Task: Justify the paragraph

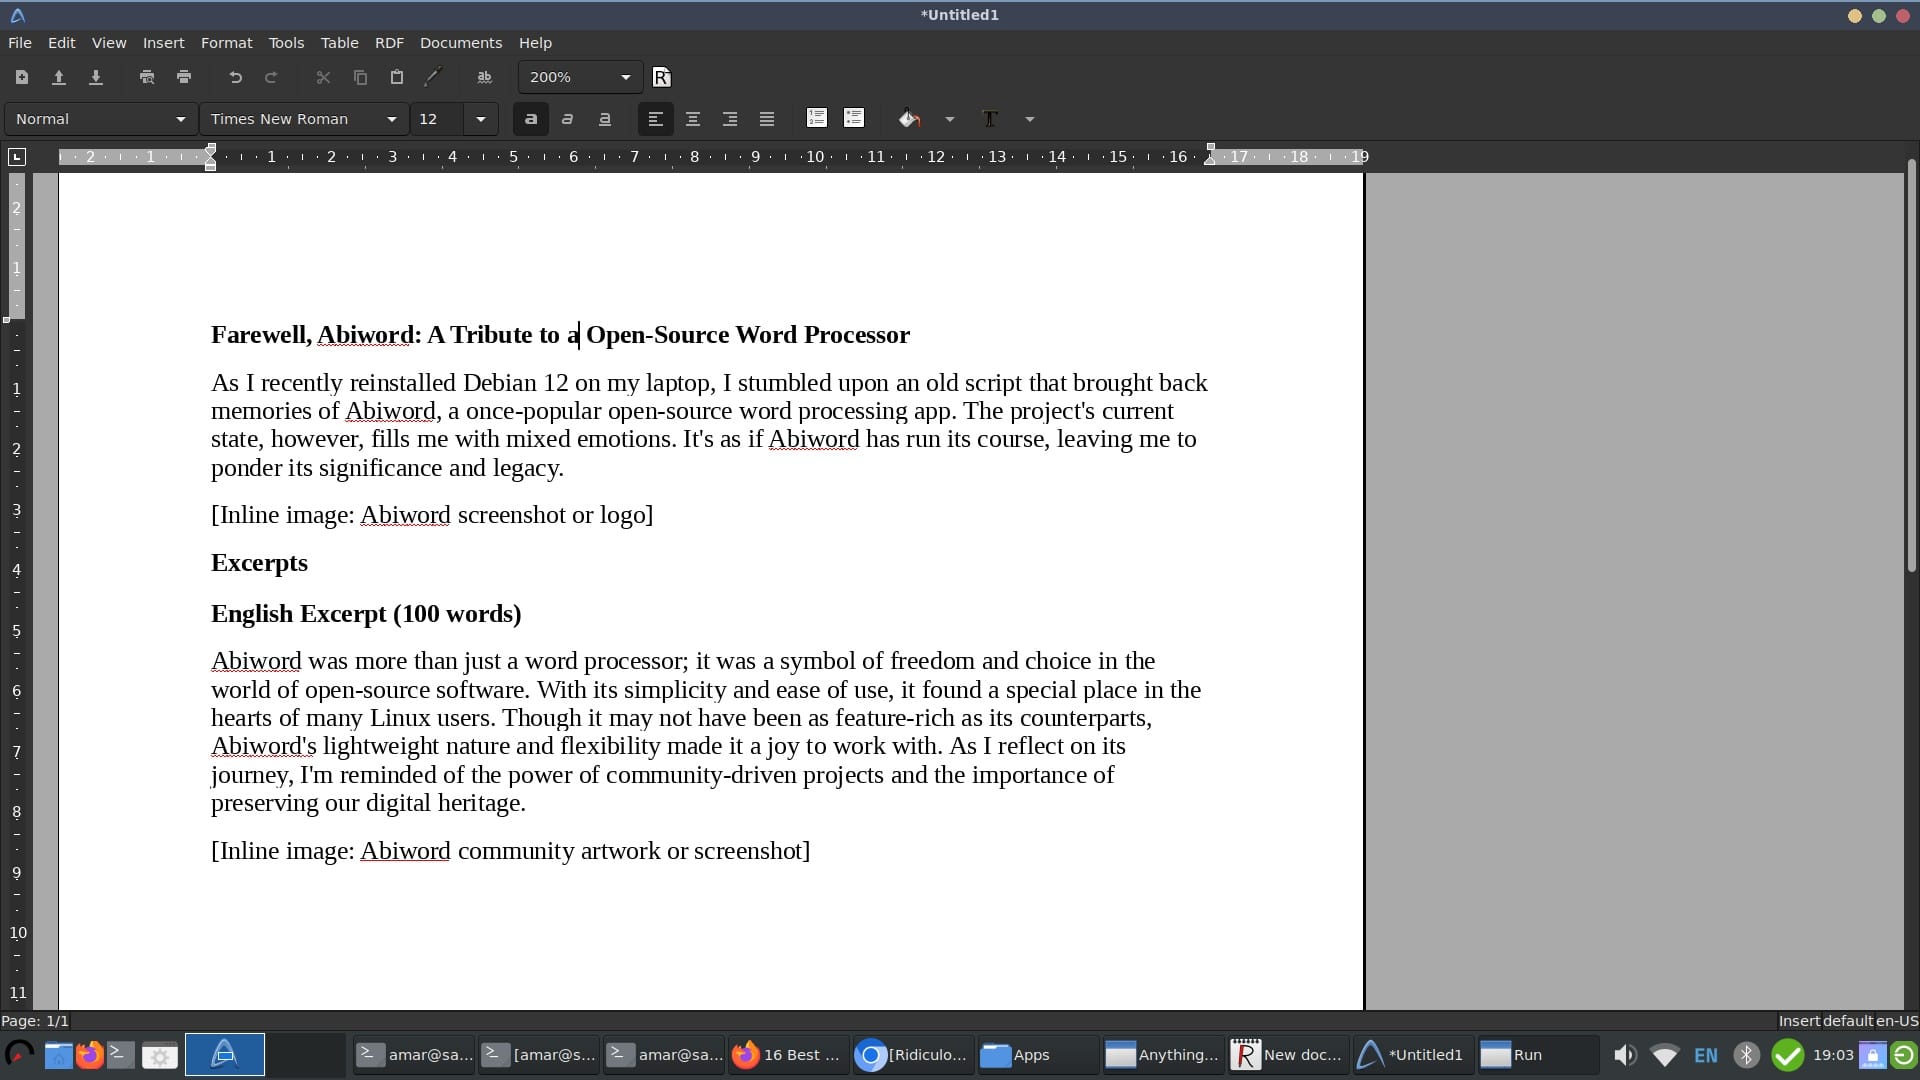Action: pyautogui.click(x=767, y=119)
